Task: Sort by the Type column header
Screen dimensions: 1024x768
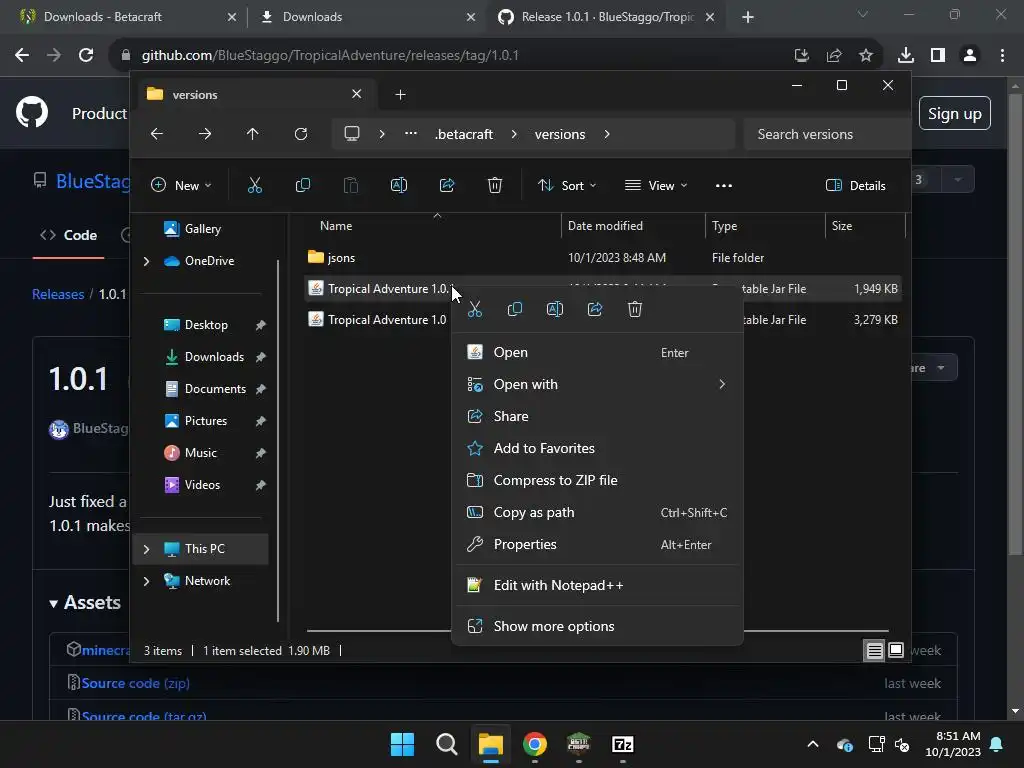Action: (x=765, y=226)
